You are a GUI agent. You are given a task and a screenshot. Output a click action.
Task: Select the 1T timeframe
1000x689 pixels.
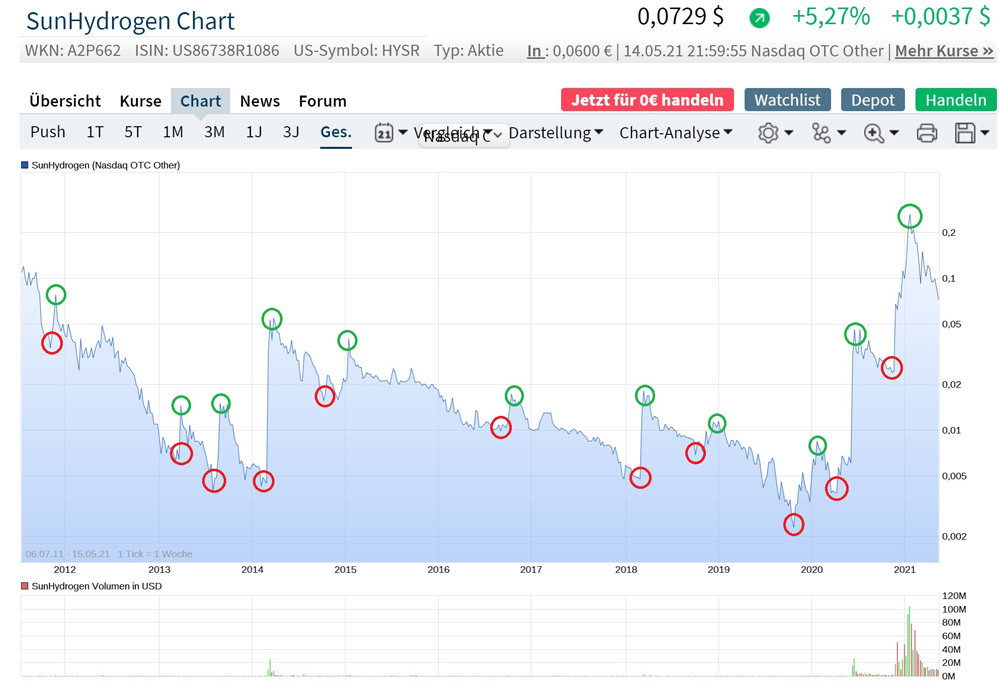click(94, 132)
